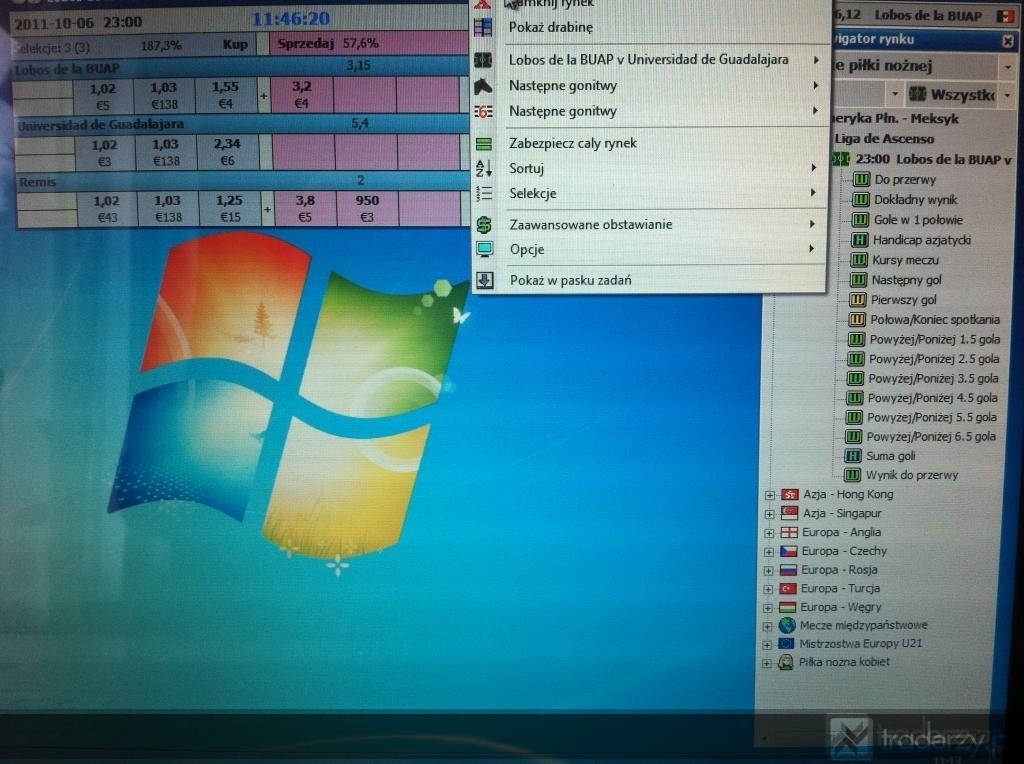Click the EU flag icon for Mistrzostwa Europy U21
This screenshot has width=1024, height=764.
click(786, 644)
